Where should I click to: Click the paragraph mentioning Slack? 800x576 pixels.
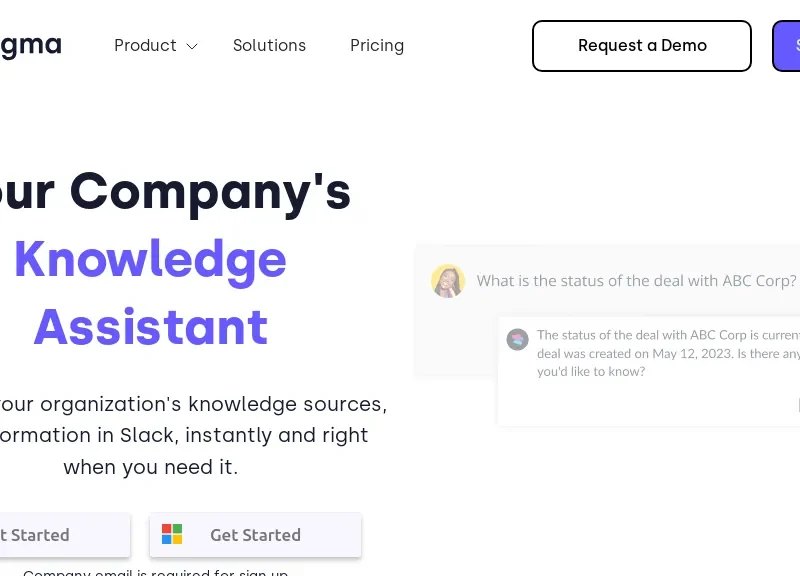coord(190,435)
